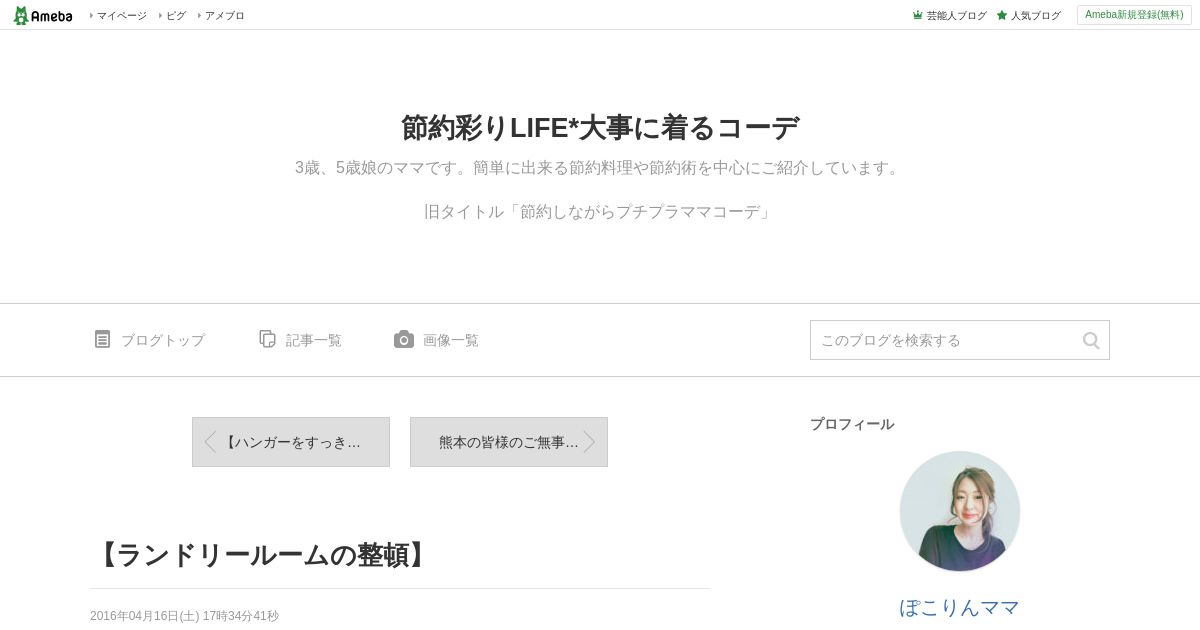Click the search magnifier icon
The width and height of the screenshot is (1200, 630).
pos(1091,340)
